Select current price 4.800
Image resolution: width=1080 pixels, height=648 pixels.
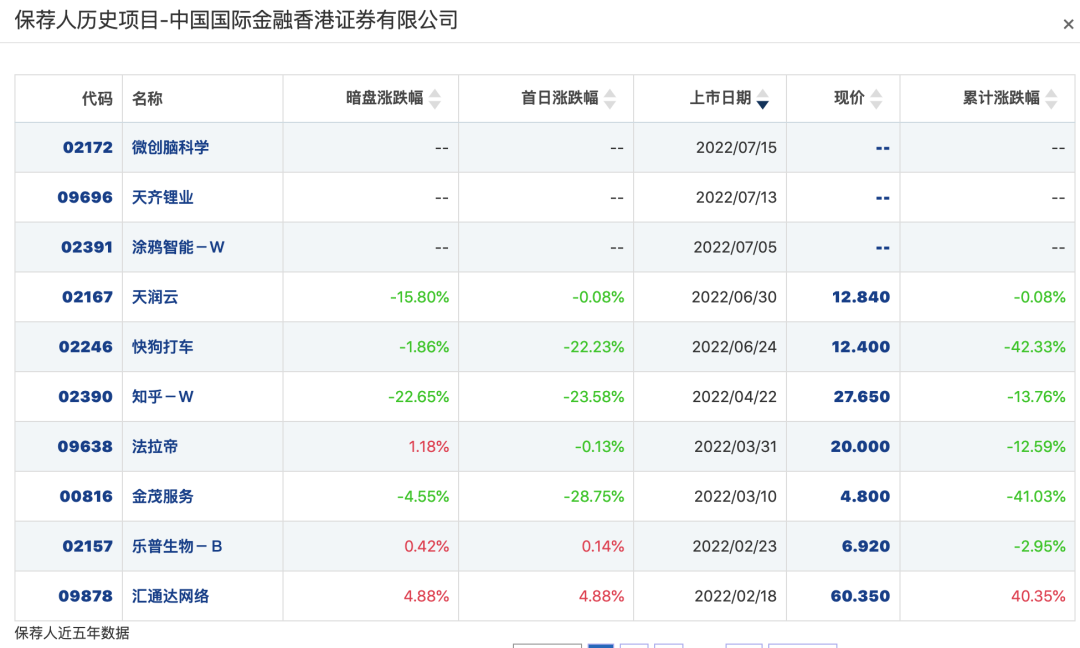[x=865, y=497]
